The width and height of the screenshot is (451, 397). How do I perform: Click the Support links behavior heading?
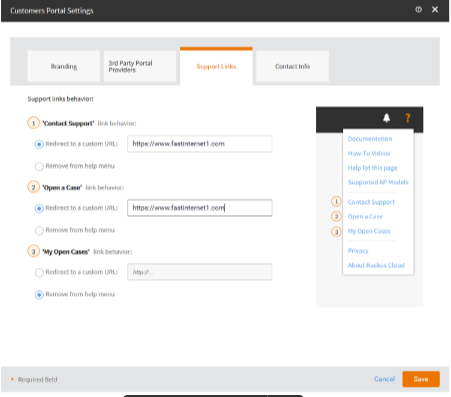(60, 99)
